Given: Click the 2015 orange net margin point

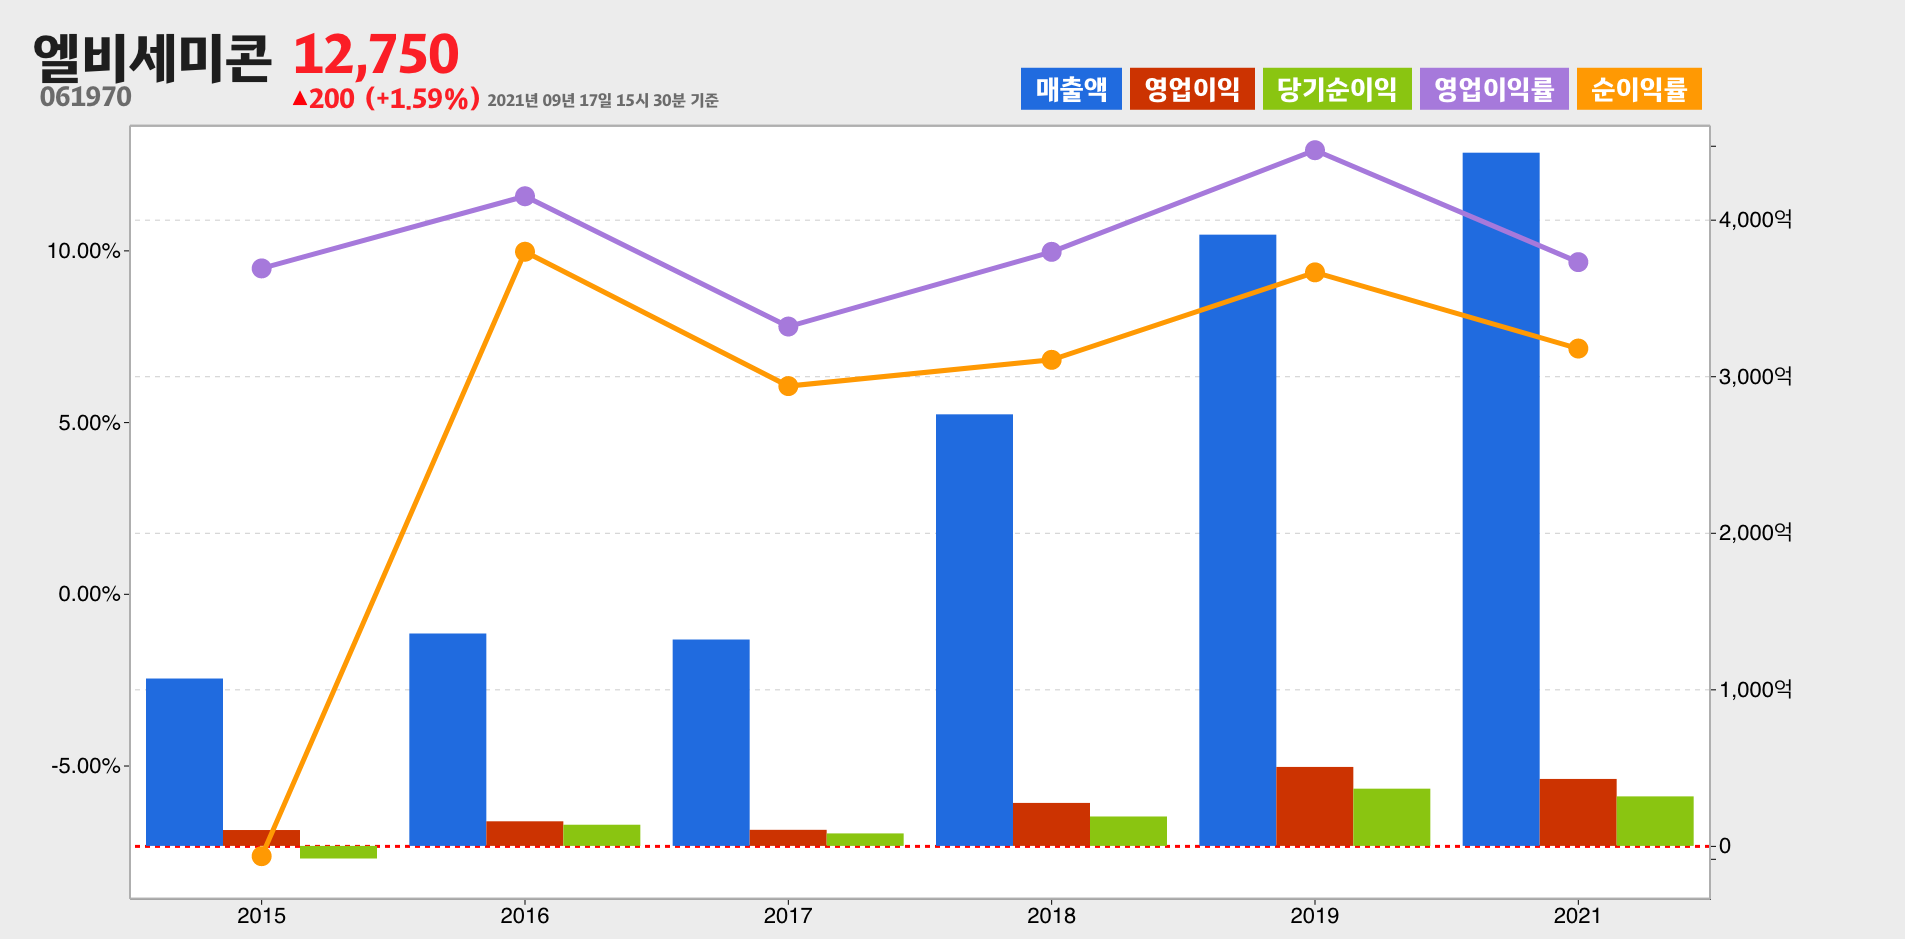Looking at the screenshot, I should pyautogui.click(x=262, y=856).
